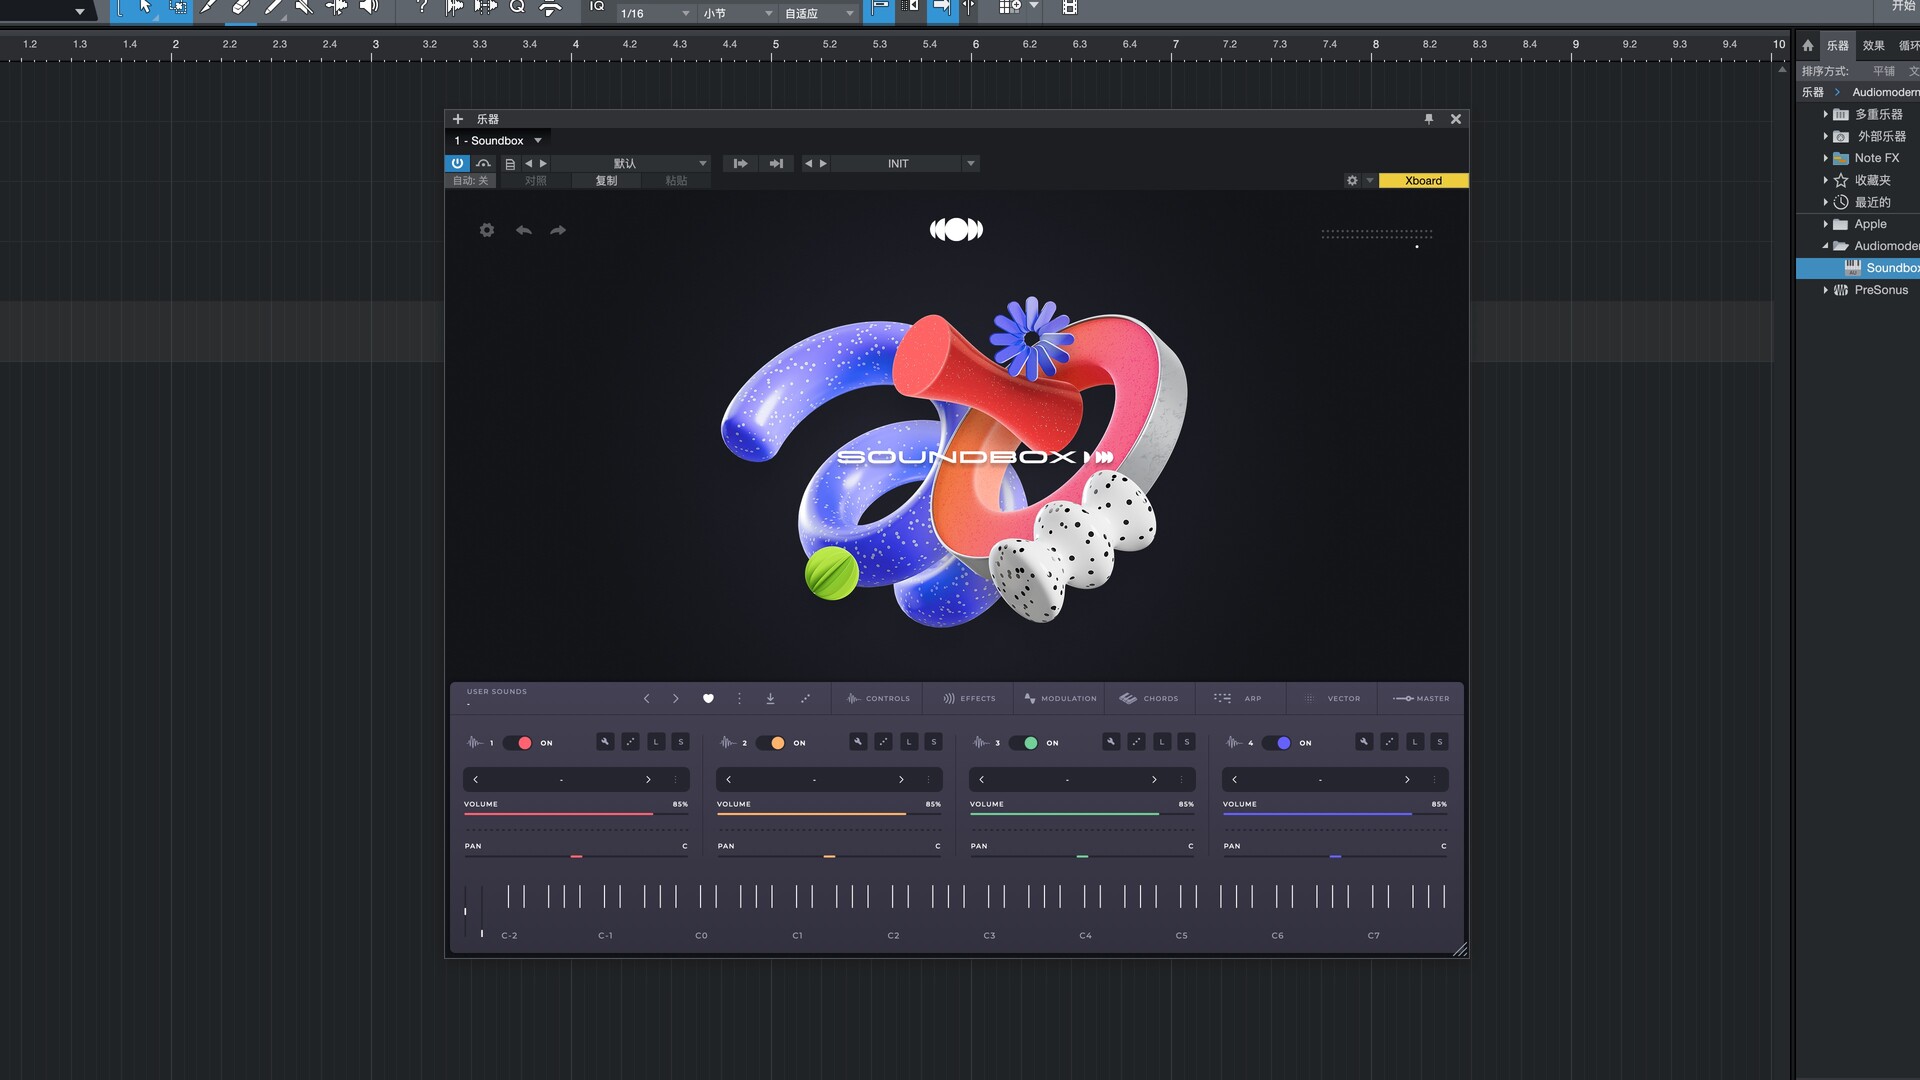Open the Modulation tab
The height and width of the screenshot is (1080, 1920).
pos(1060,699)
